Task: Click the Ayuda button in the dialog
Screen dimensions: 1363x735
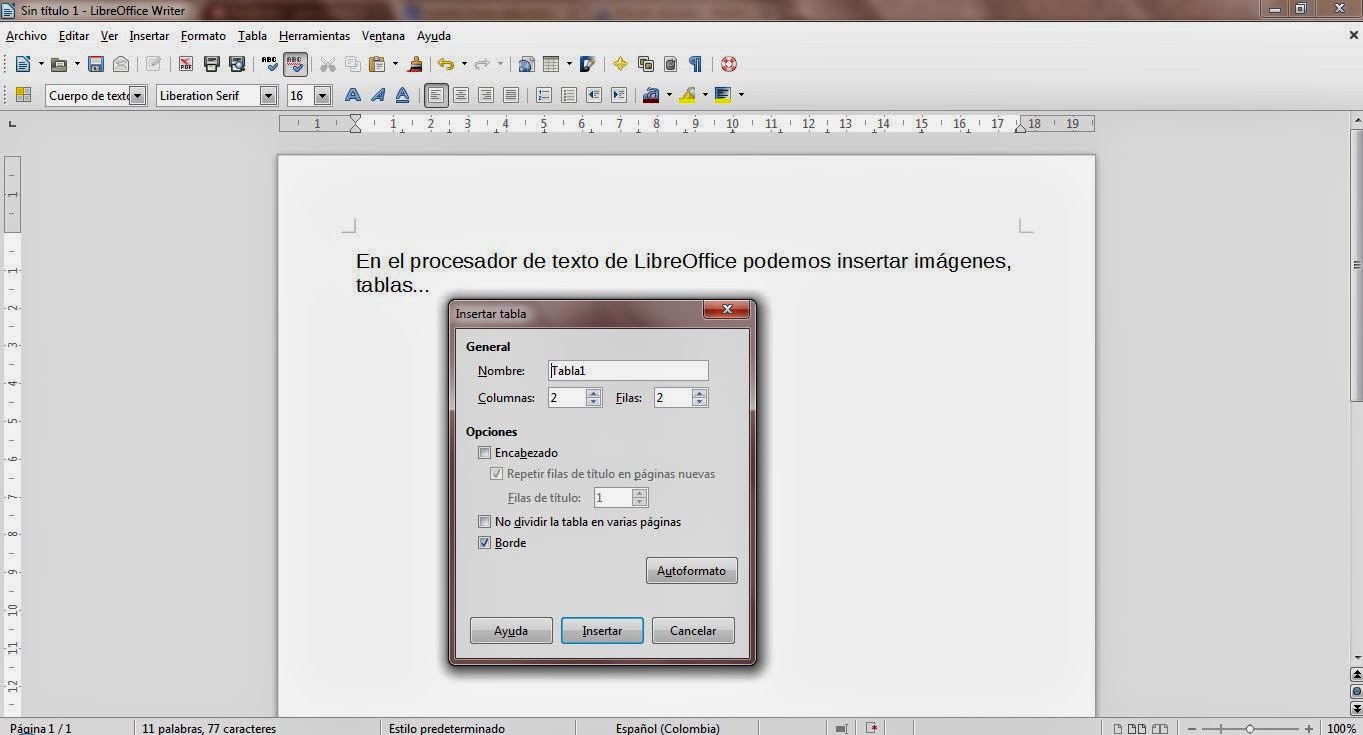Action: click(x=511, y=631)
